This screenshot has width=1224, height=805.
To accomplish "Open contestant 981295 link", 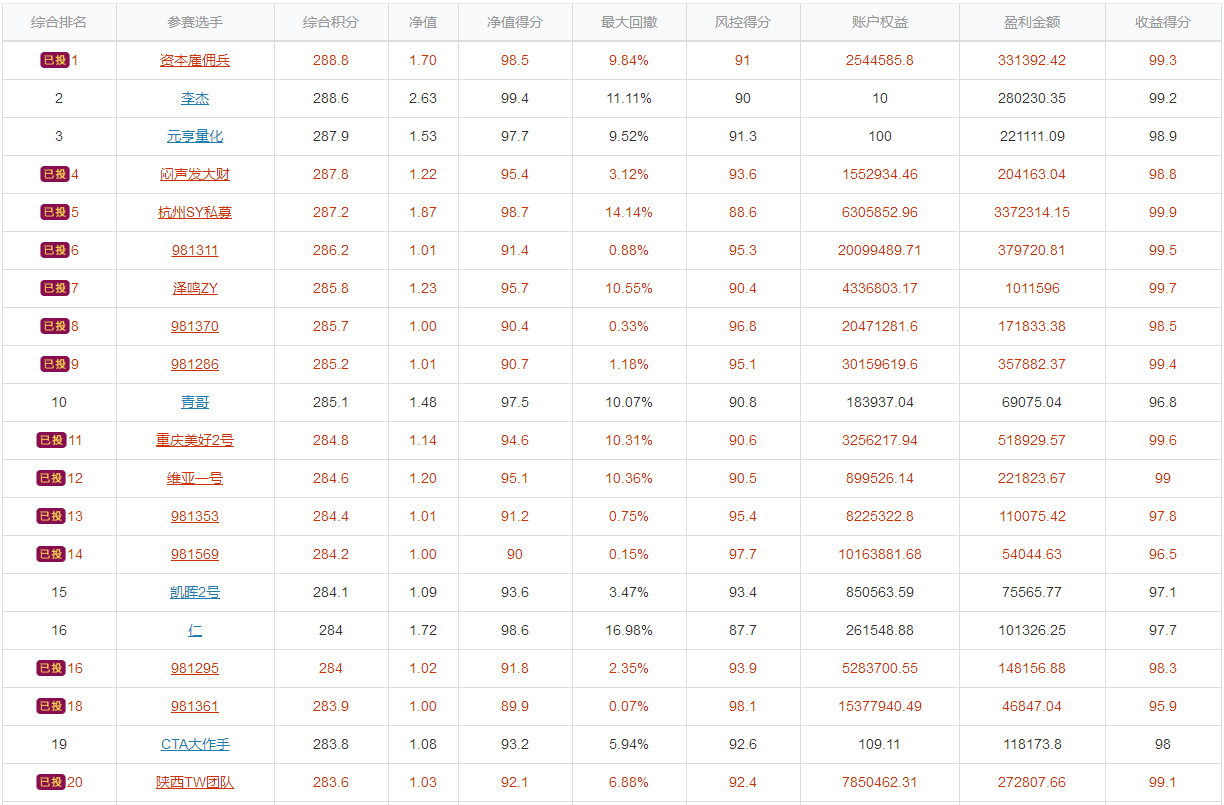I will (x=195, y=668).
